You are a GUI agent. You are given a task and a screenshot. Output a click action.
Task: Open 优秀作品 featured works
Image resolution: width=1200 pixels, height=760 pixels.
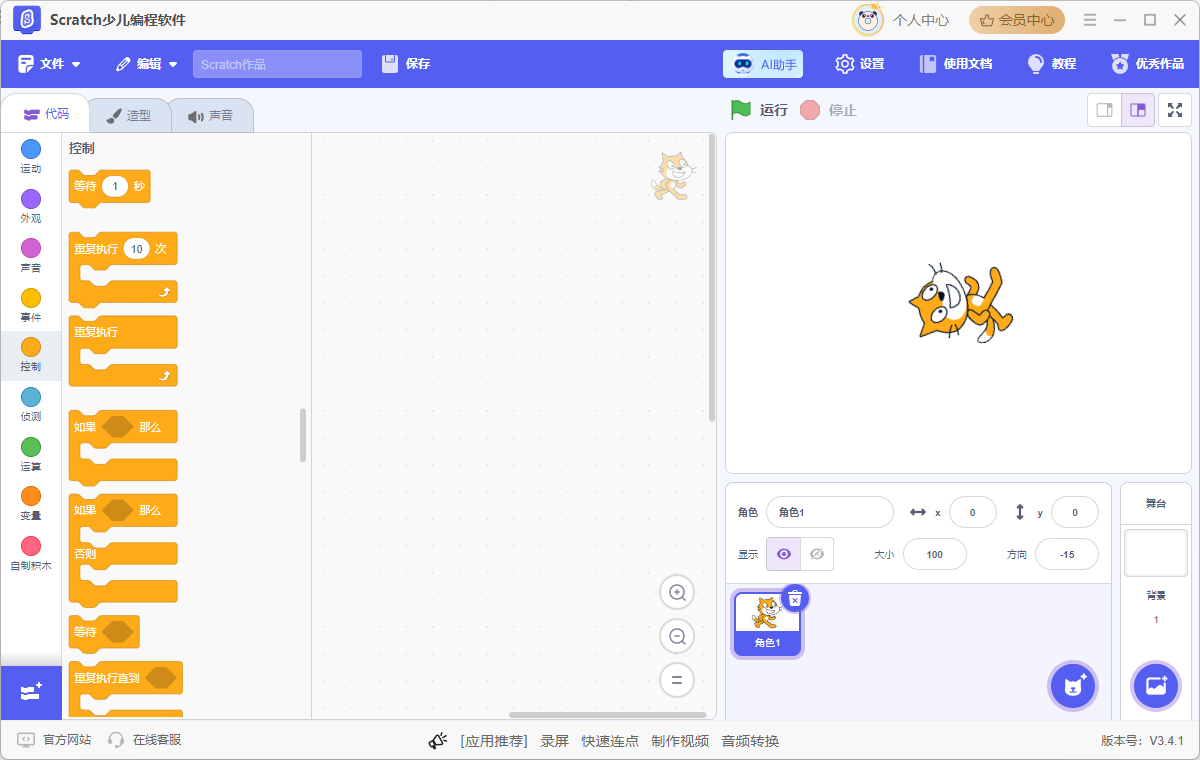pyautogui.click(x=1148, y=64)
